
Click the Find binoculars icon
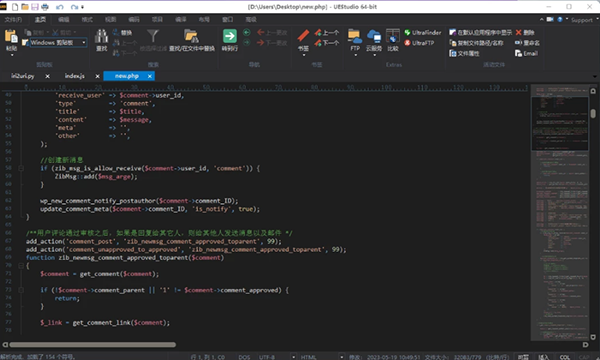click(x=101, y=36)
